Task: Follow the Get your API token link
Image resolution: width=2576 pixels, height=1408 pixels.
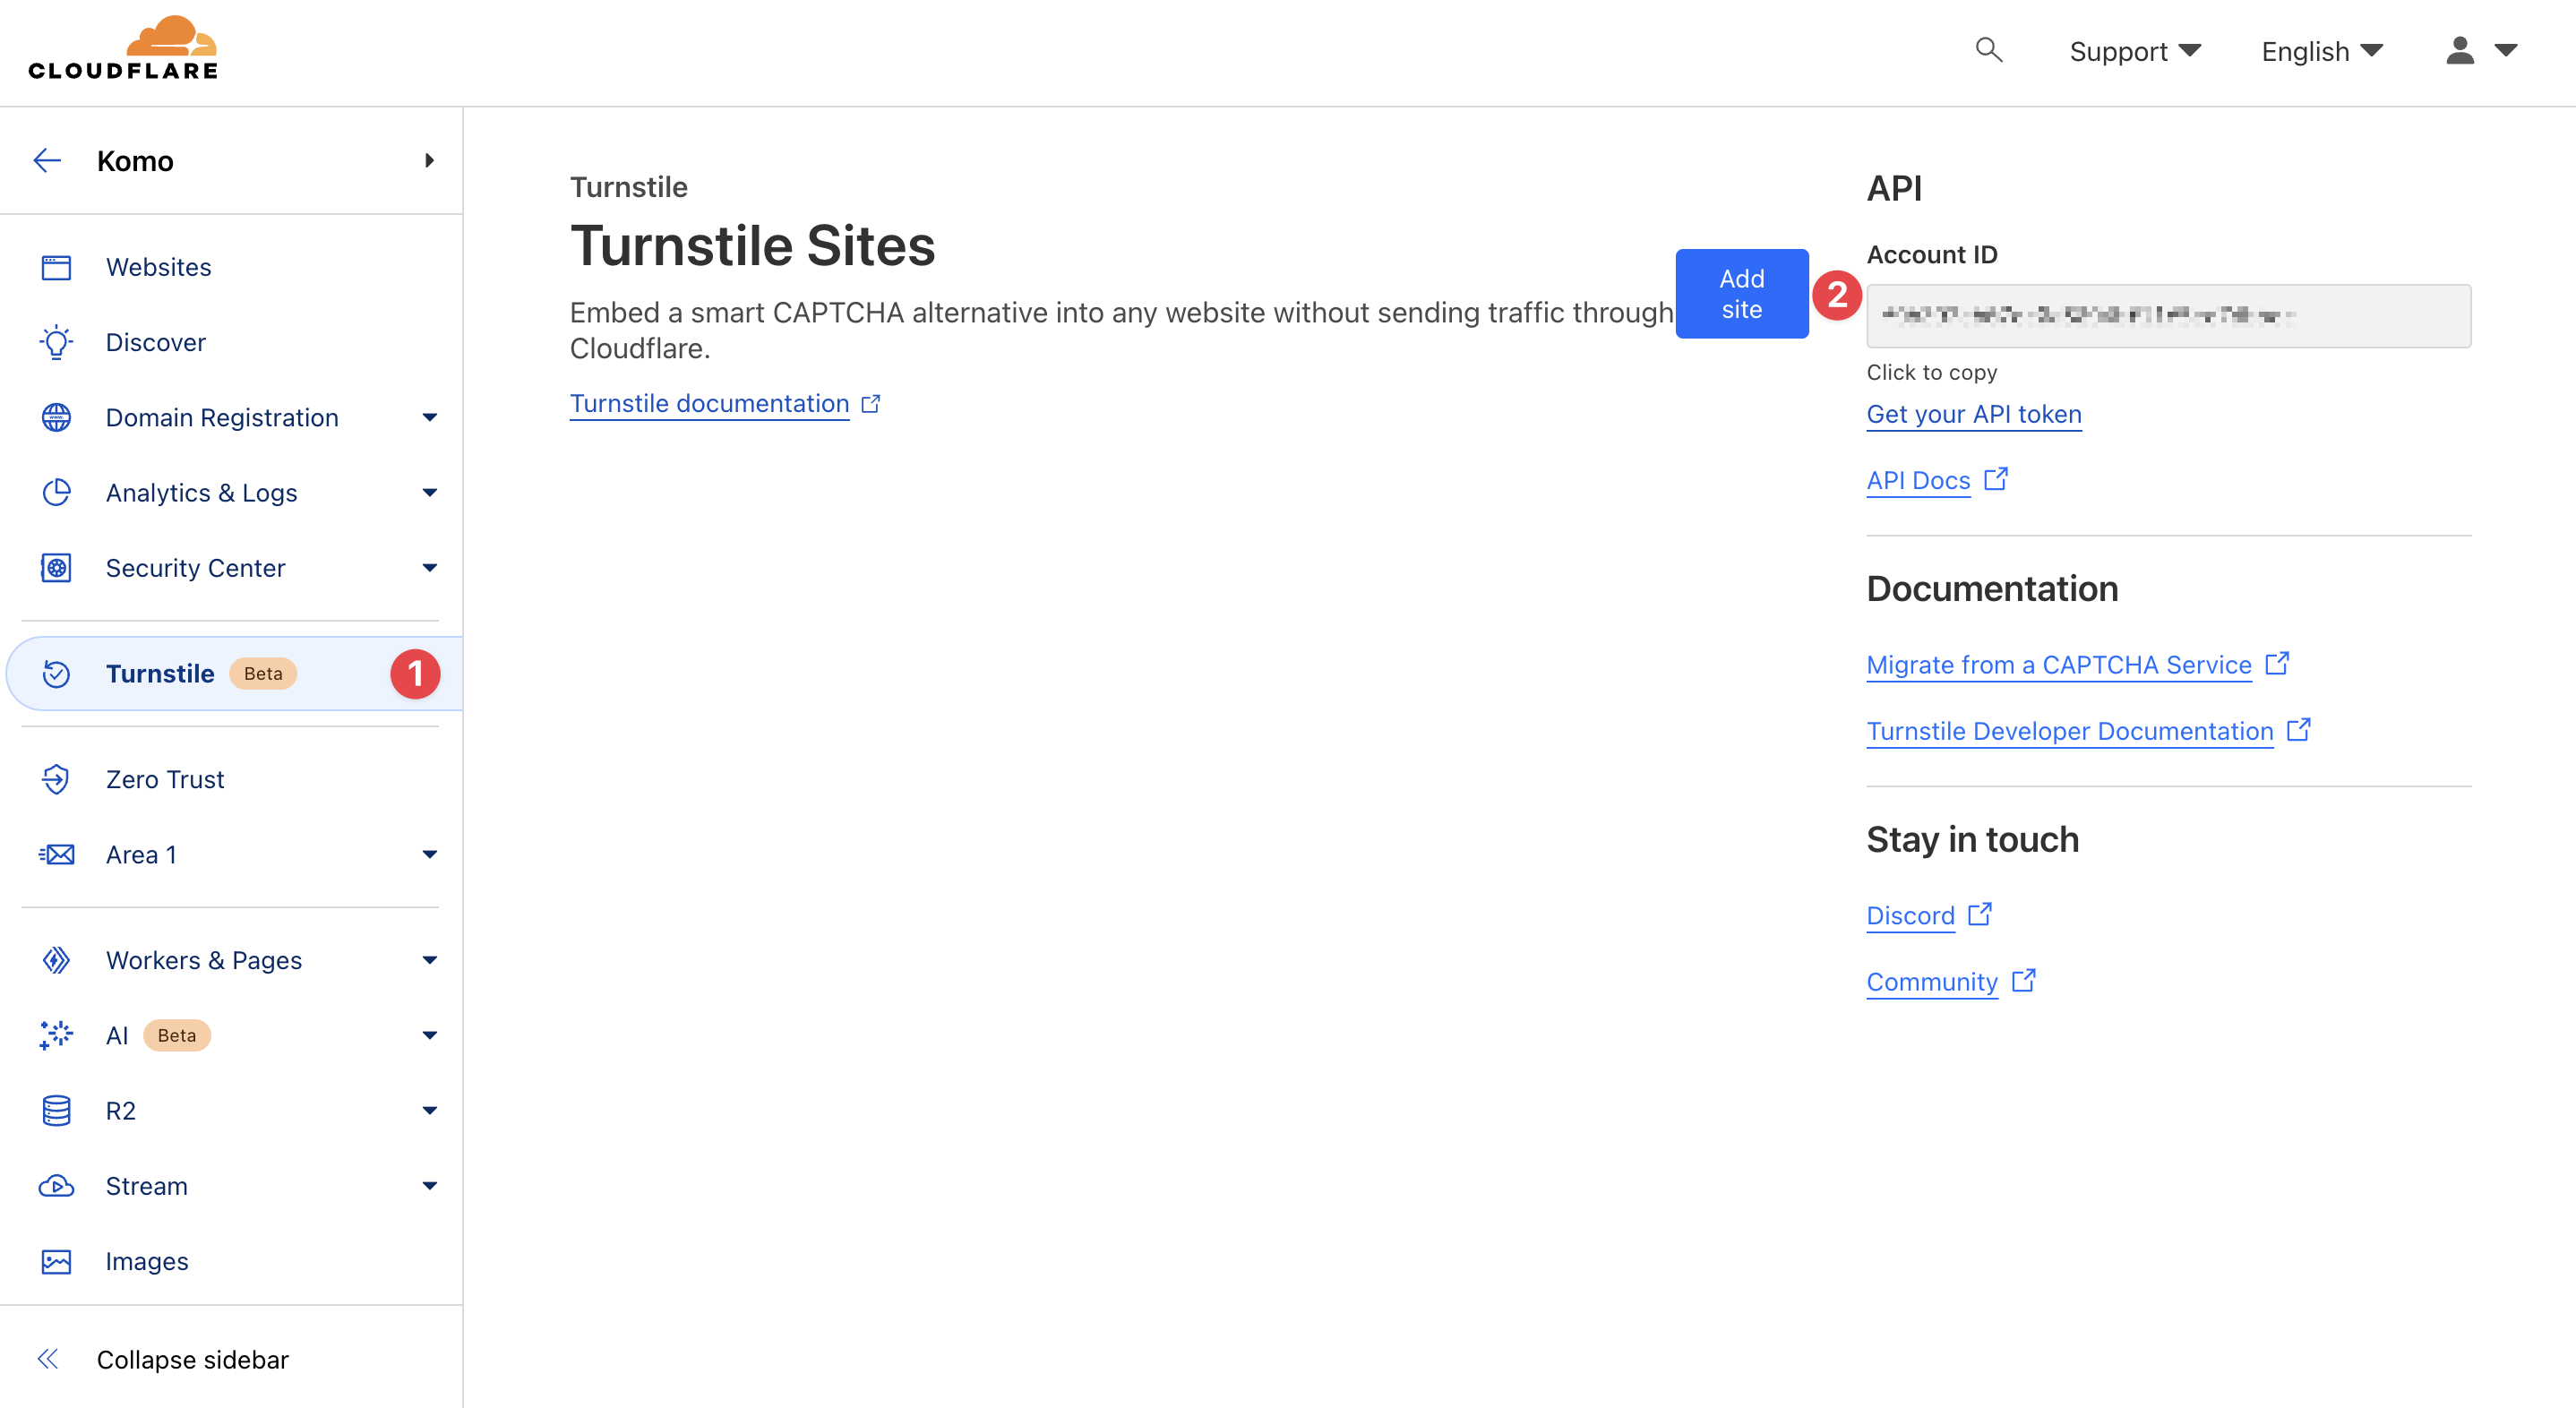Action: [1973, 414]
